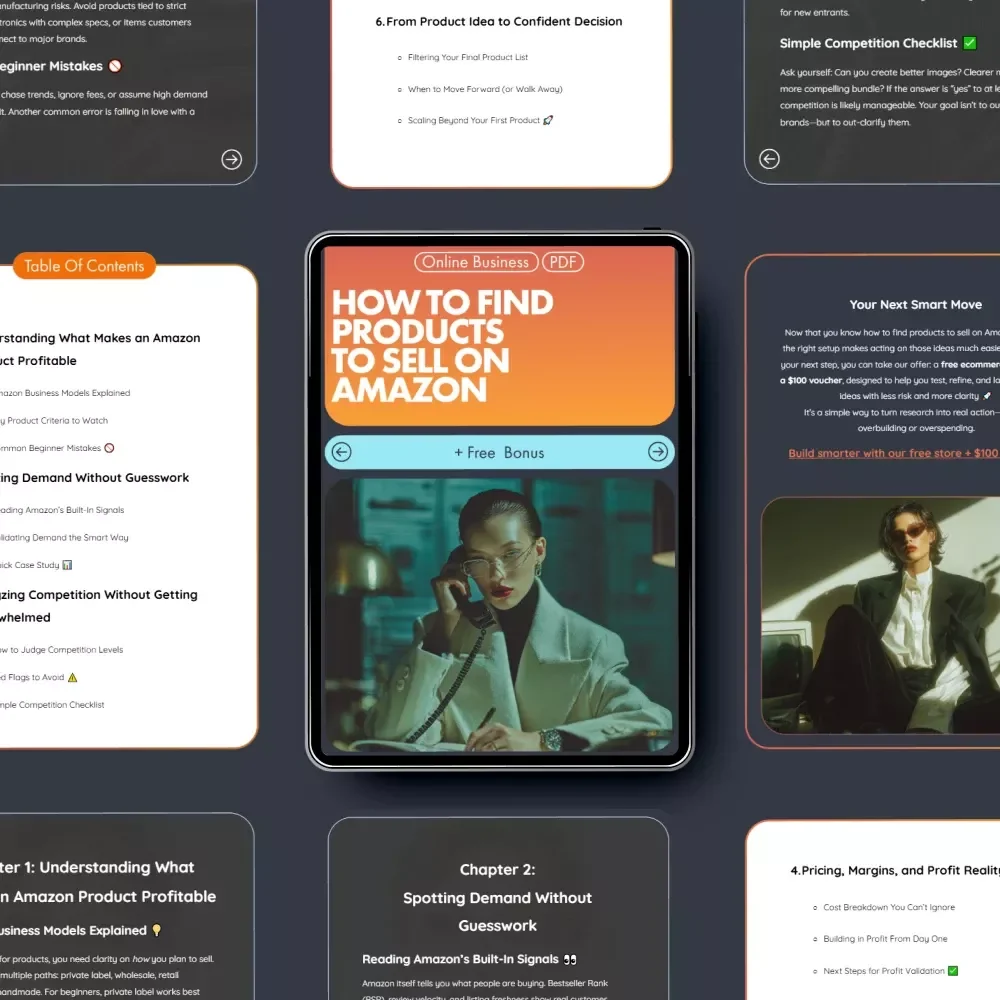Click Validating Demand the Smart Way entry

coord(64,538)
